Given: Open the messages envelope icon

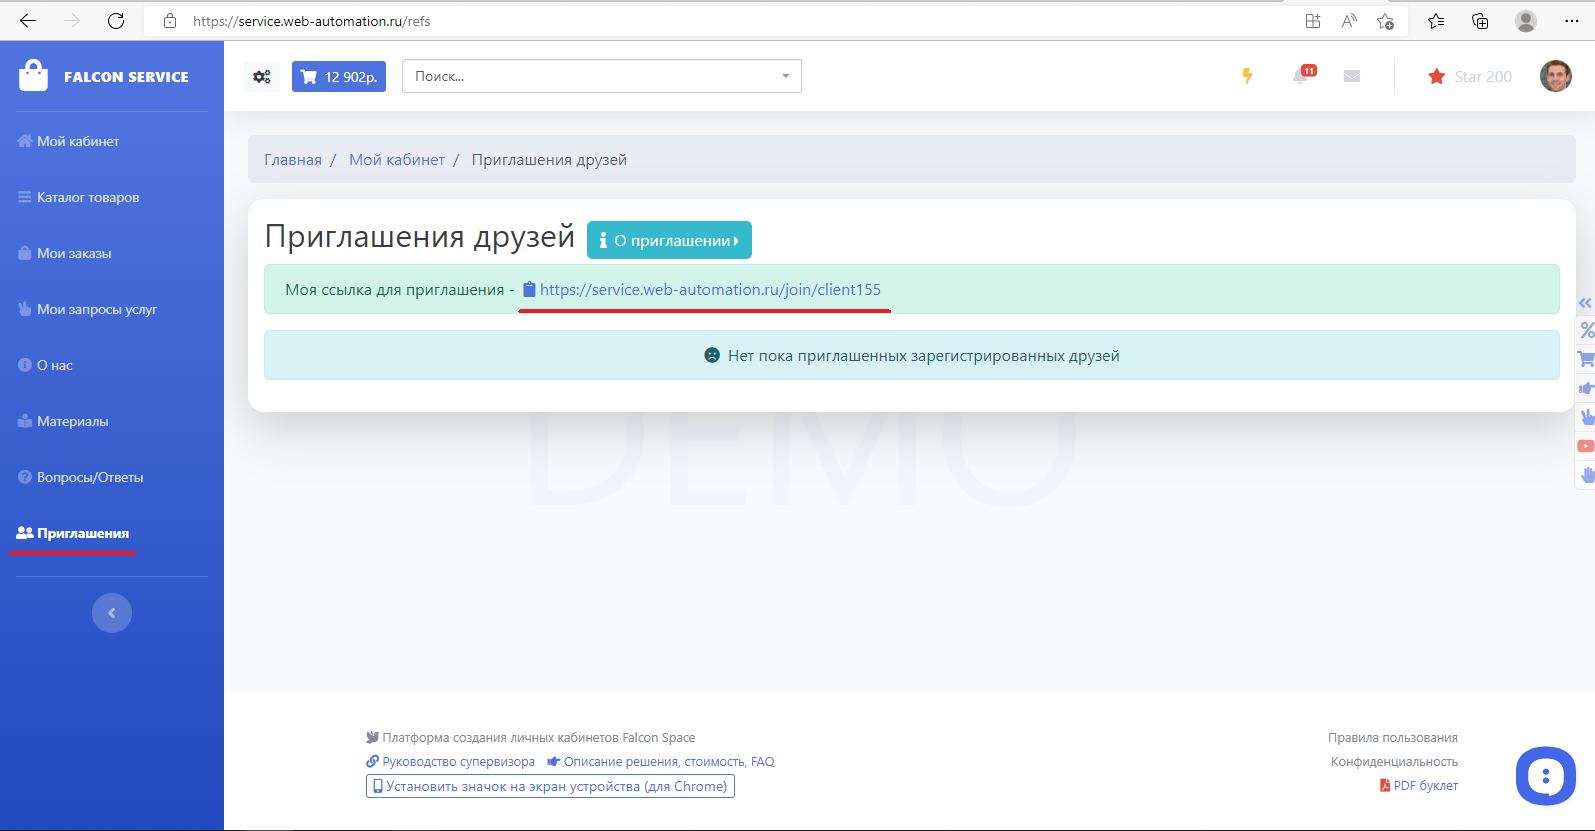Looking at the screenshot, I should 1352,76.
